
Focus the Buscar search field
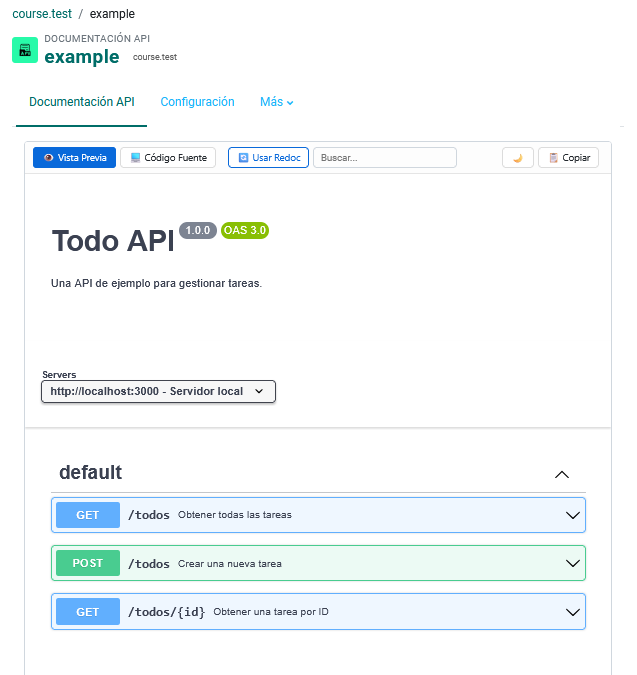(x=385, y=158)
